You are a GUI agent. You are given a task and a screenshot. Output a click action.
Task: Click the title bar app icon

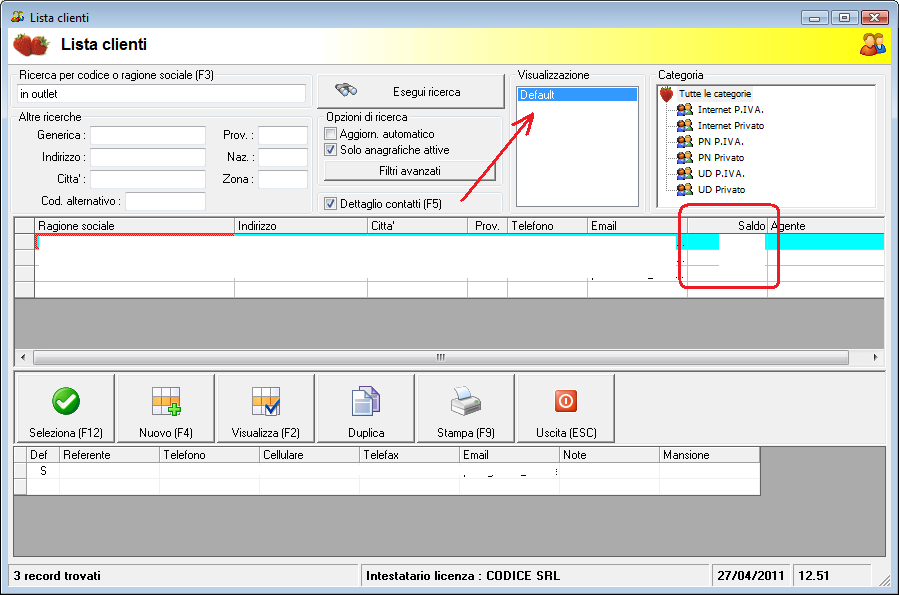[x=17, y=17]
